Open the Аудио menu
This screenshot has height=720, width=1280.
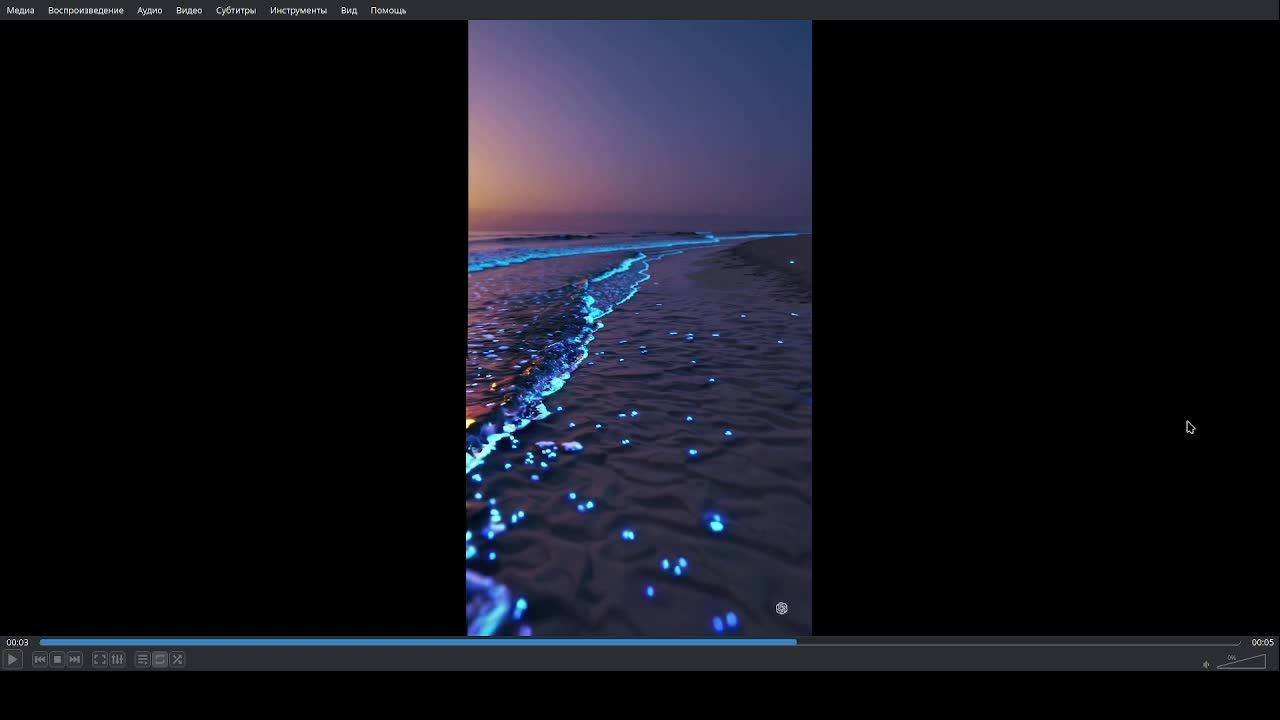(x=150, y=10)
